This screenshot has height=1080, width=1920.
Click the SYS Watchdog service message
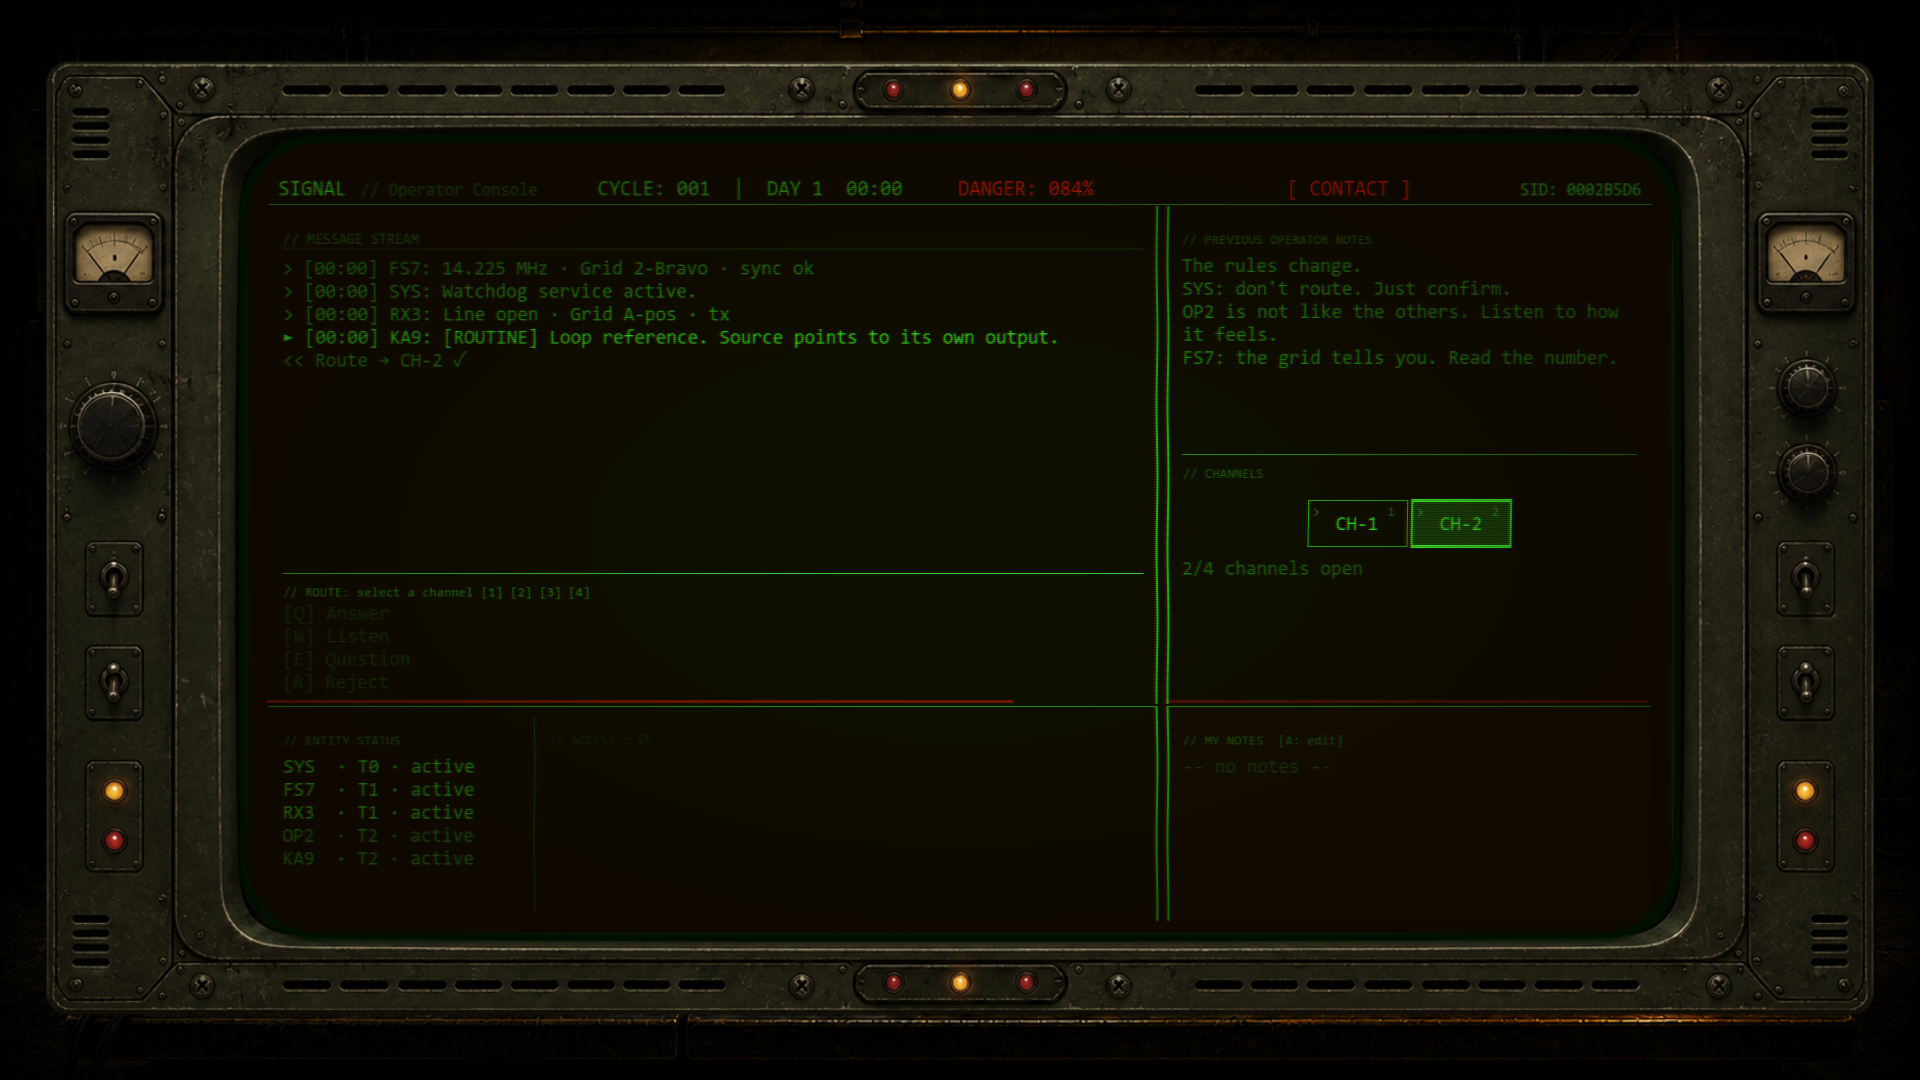(490, 292)
